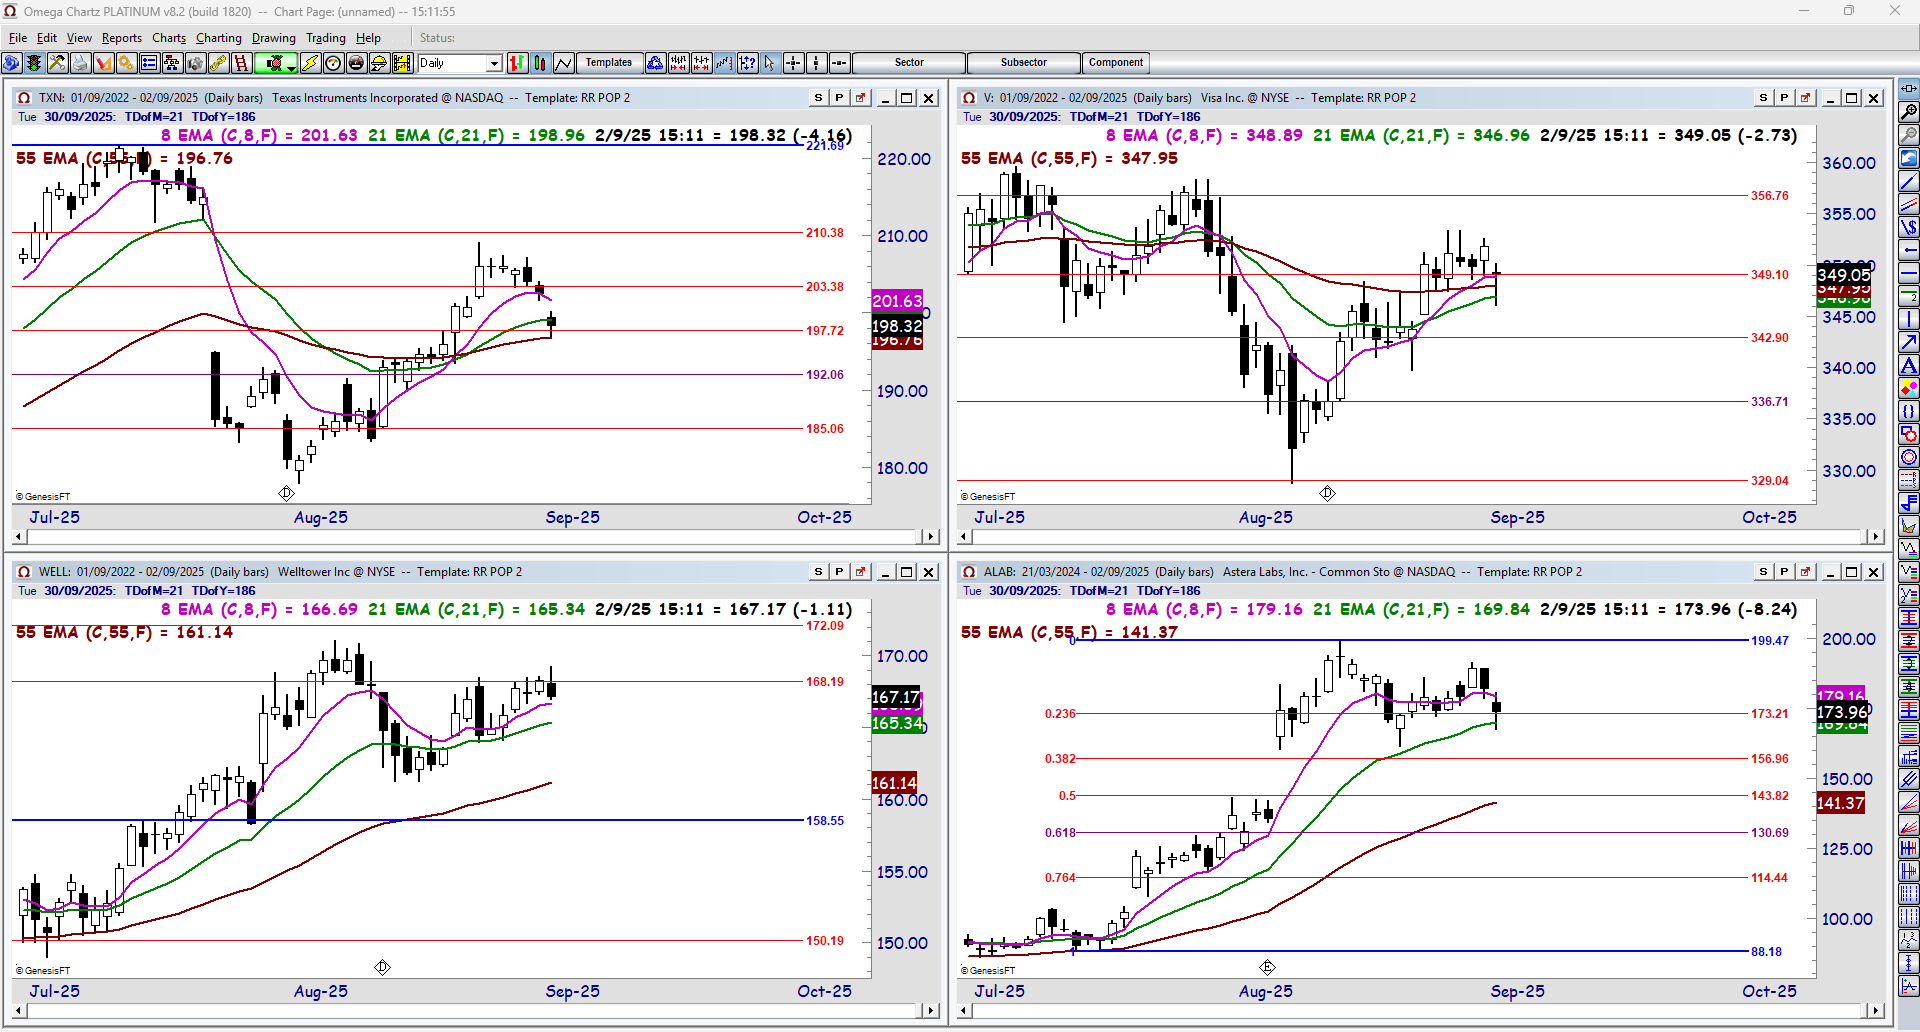Screen dimensions: 1920x1032
Task: Click the yellow gears toolbar icon
Action: pyautogui.click(x=126, y=63)
